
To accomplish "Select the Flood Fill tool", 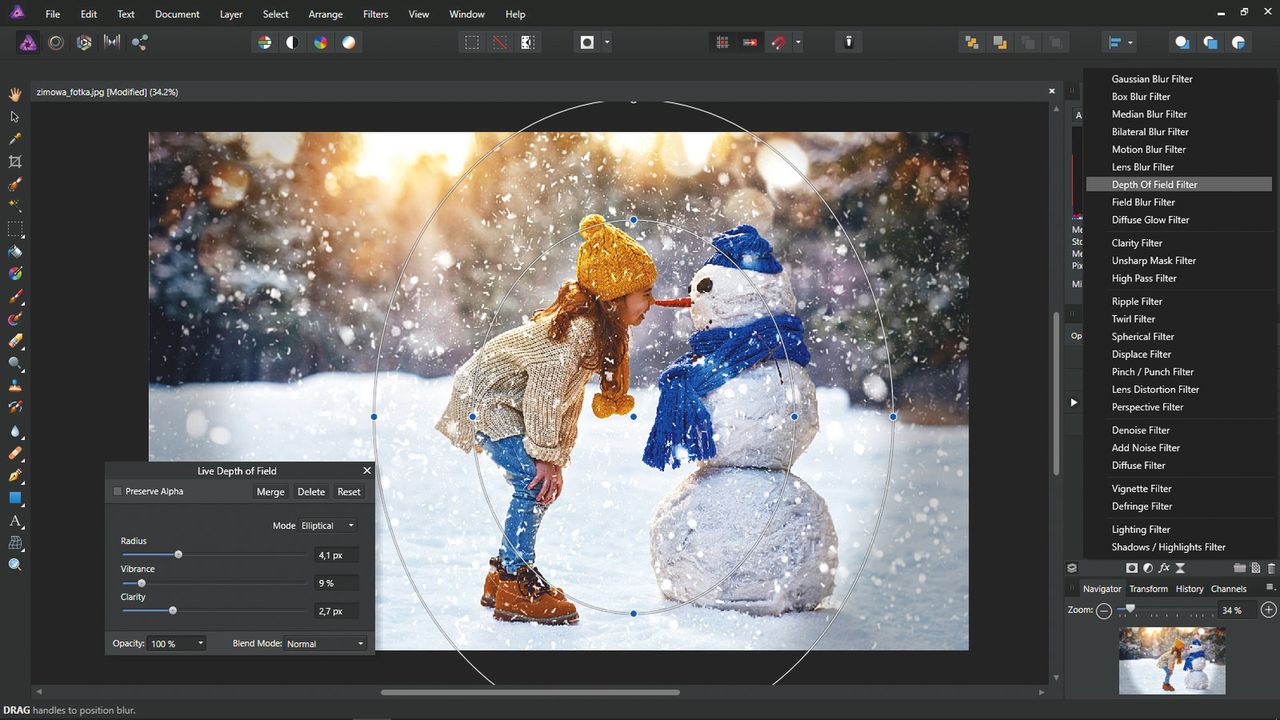I will point(15,252).
